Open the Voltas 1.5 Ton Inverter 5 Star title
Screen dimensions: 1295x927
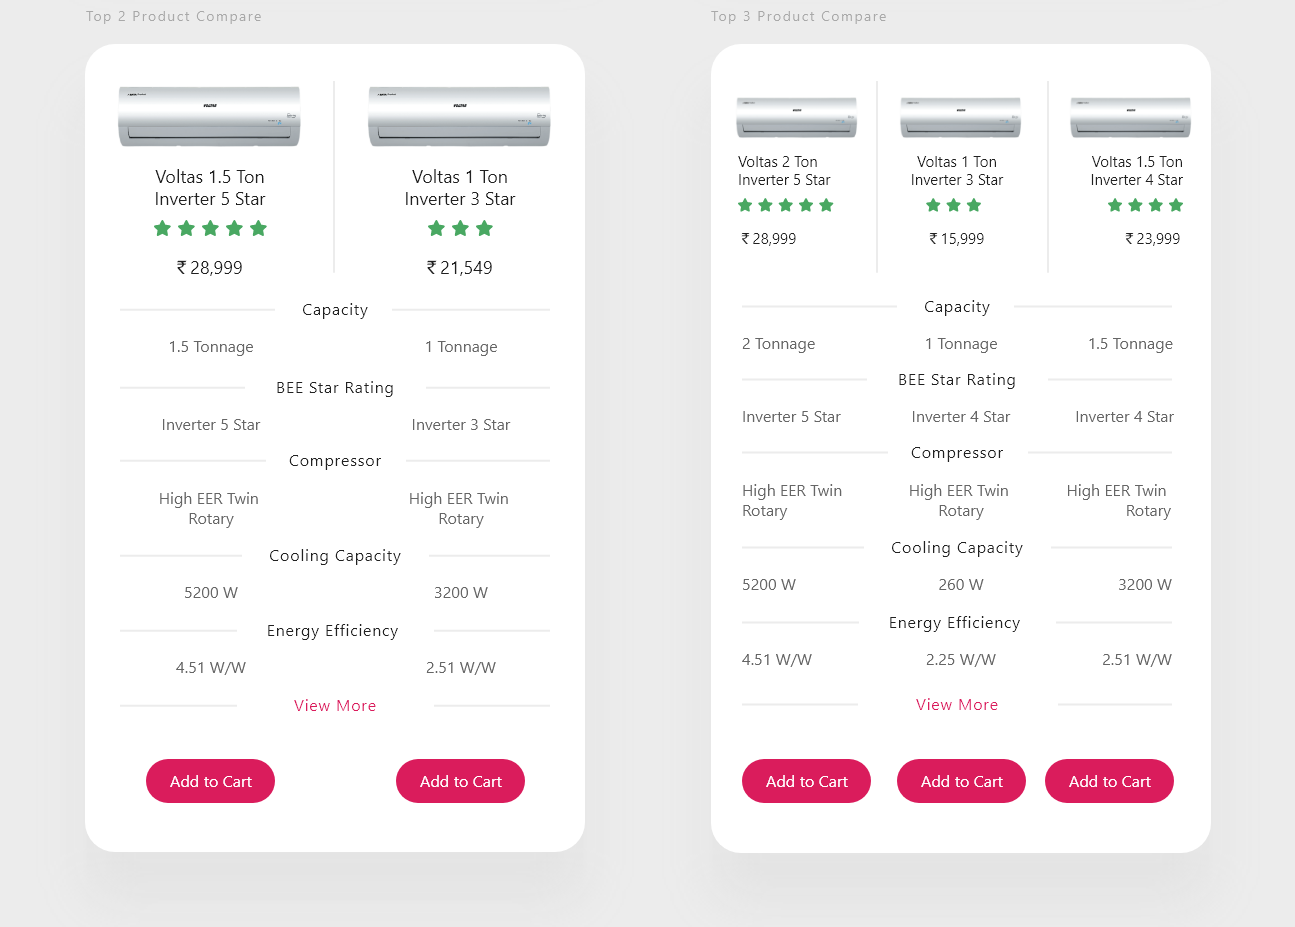[210, 188]
